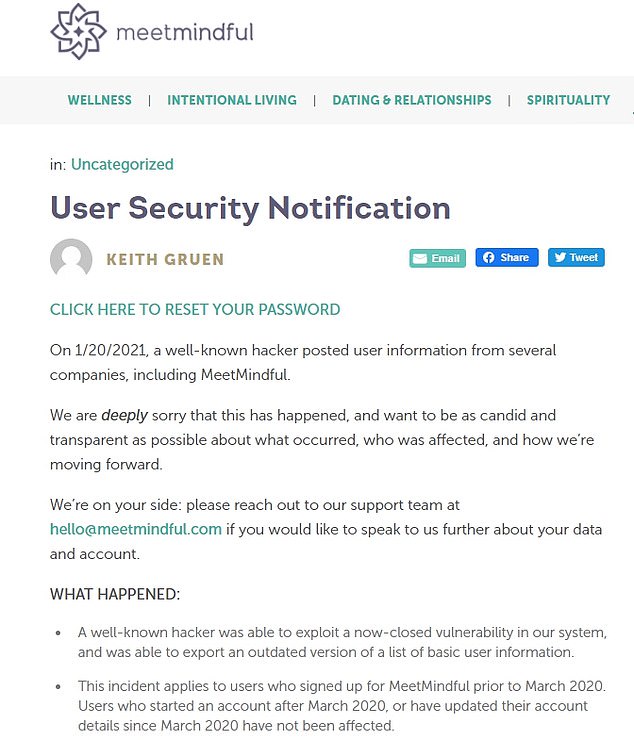Click the Facebook logo icon
The image size is (634, 740).
coord(488,257)
